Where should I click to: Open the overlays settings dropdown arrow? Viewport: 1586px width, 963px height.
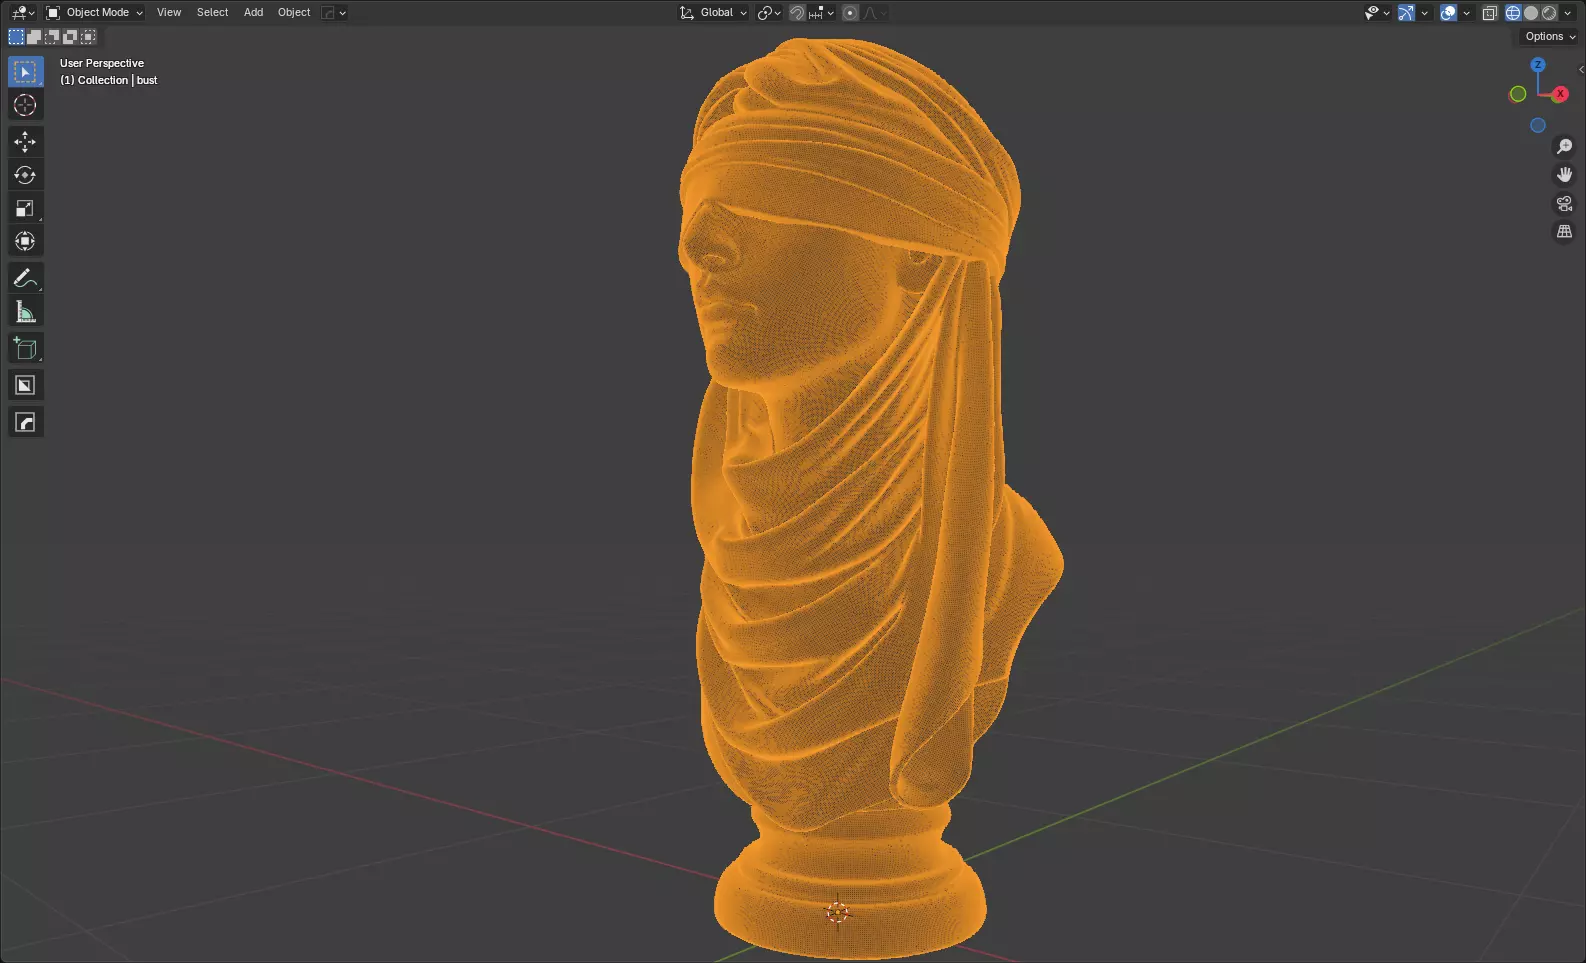coord(1466,13)
